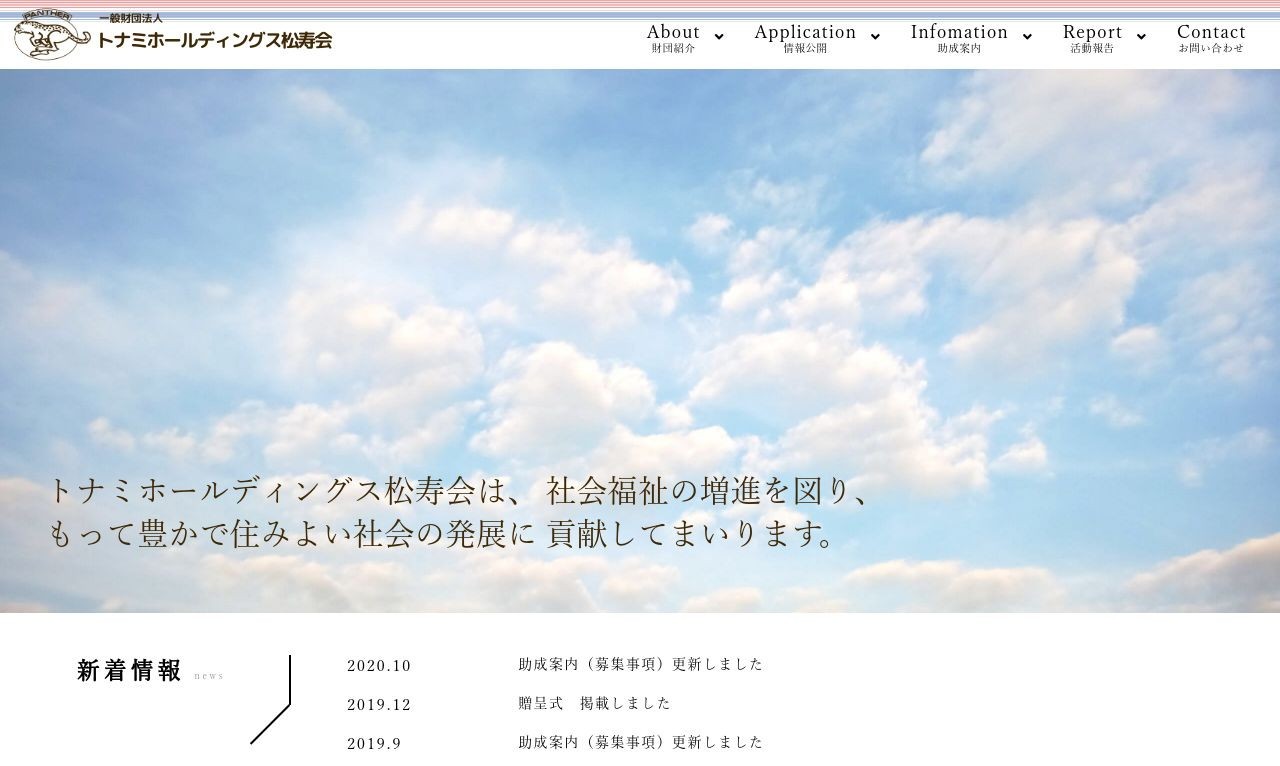Click the small 'news' label beside 新着情報
This screenshot has height=766, width=1280.
point(209,676)
